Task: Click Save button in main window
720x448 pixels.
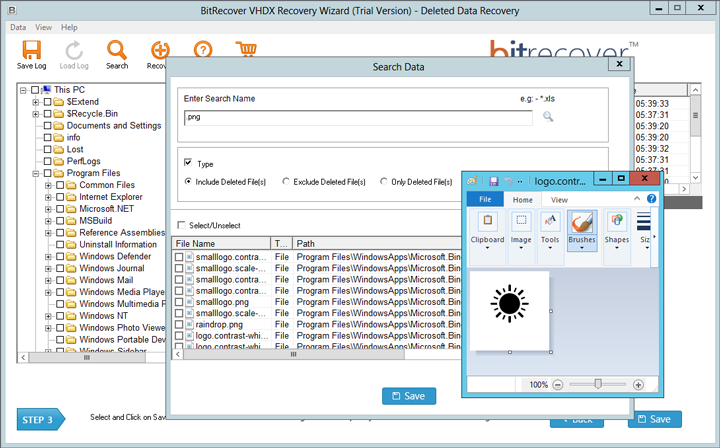Action: click(654, 419)
